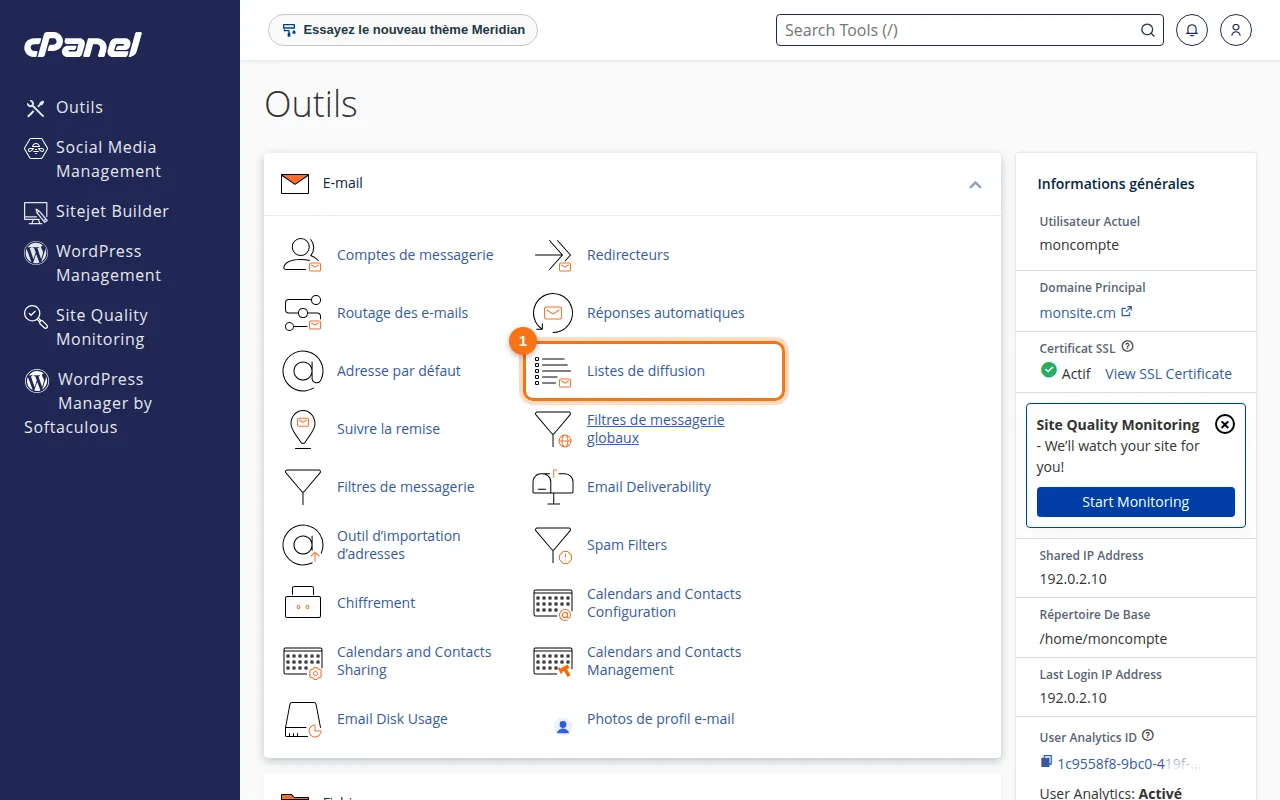Viewport: 1280px width, 800px height.
Task: Go to Outils in the sidebar
Action: [64, 107]
